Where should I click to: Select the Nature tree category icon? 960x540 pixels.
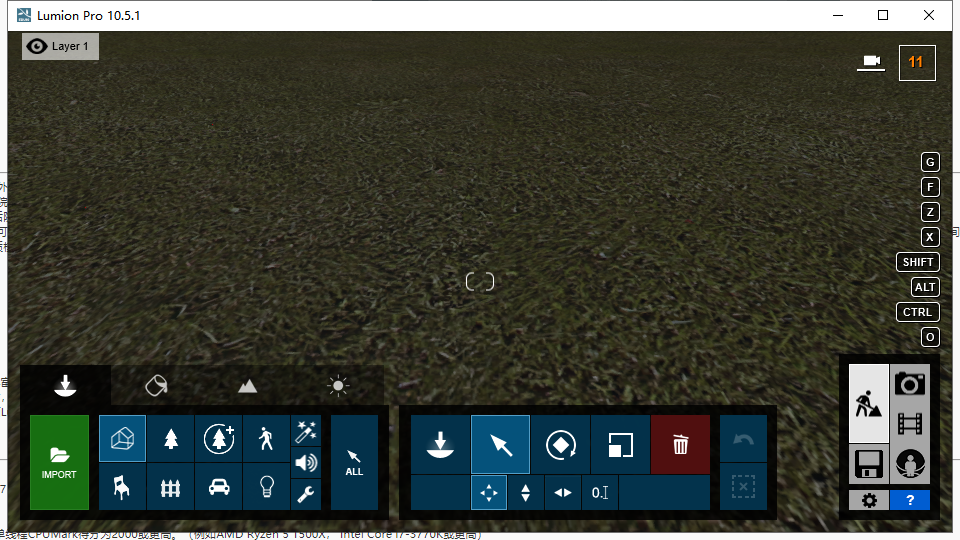pos(171,439)
